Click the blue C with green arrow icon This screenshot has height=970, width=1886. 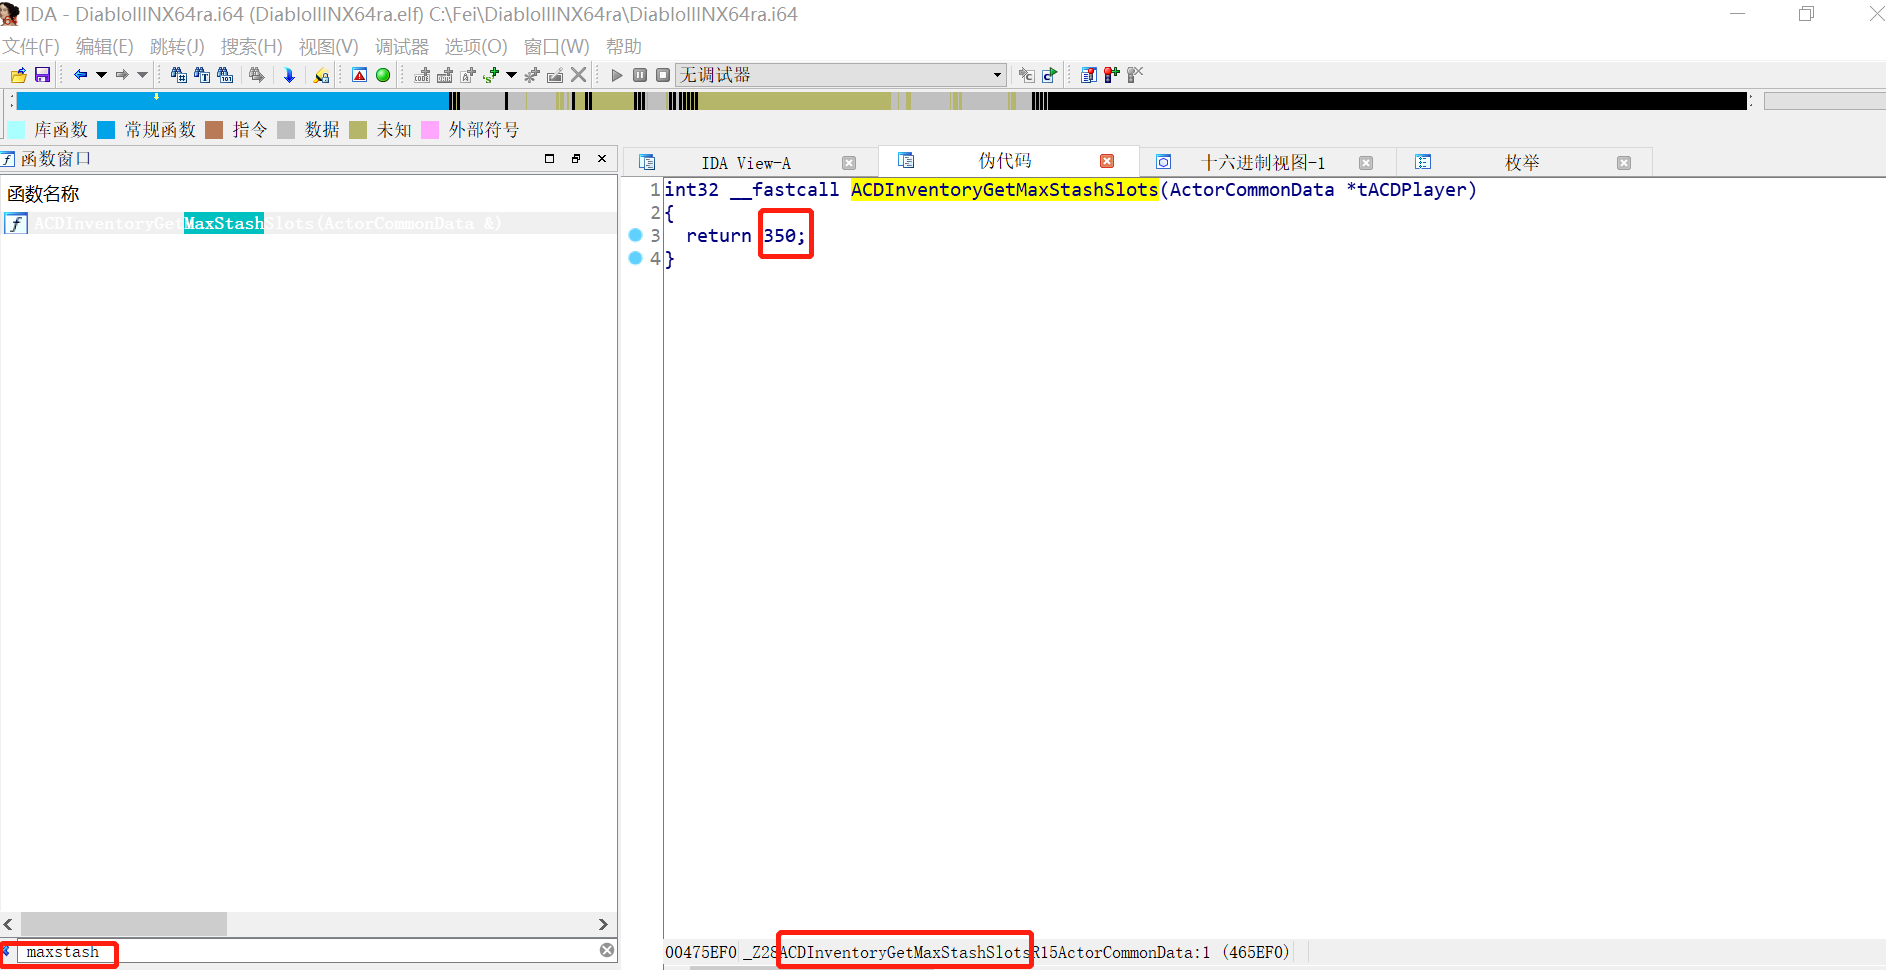click(x=1050, y=75)
